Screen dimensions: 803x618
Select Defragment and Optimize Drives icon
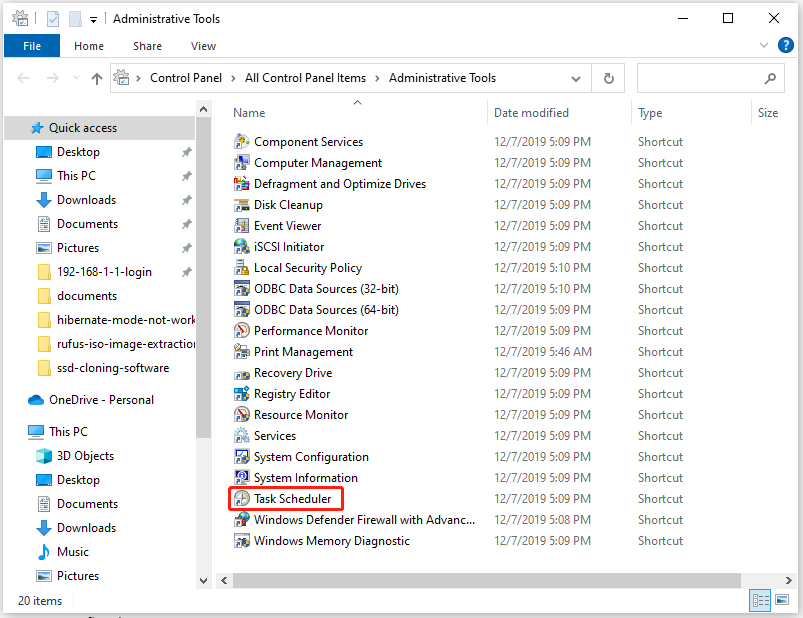tap(241, 184)
